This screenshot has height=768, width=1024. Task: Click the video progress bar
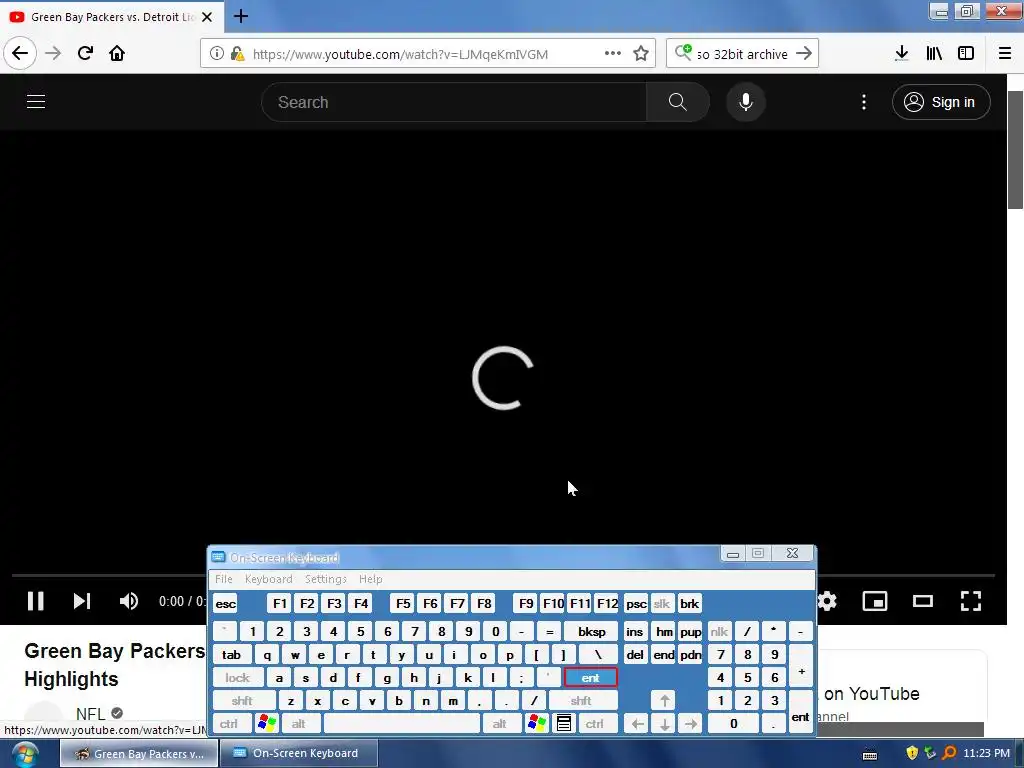(x=503, y=575)
